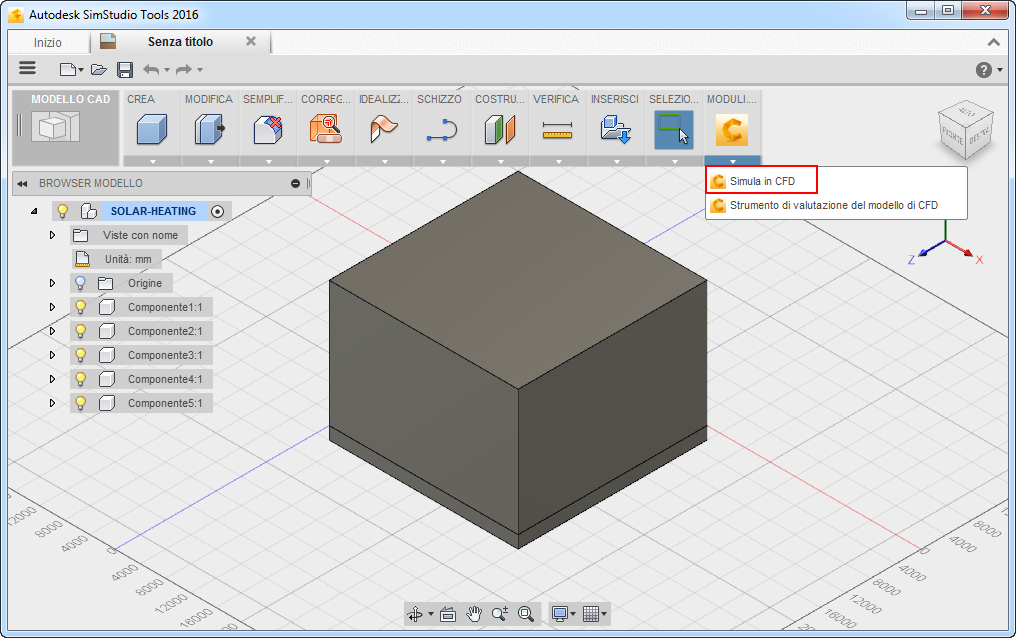
Task: Select the Orbit tool in navigation bar
Action: (x=415, y=614)
